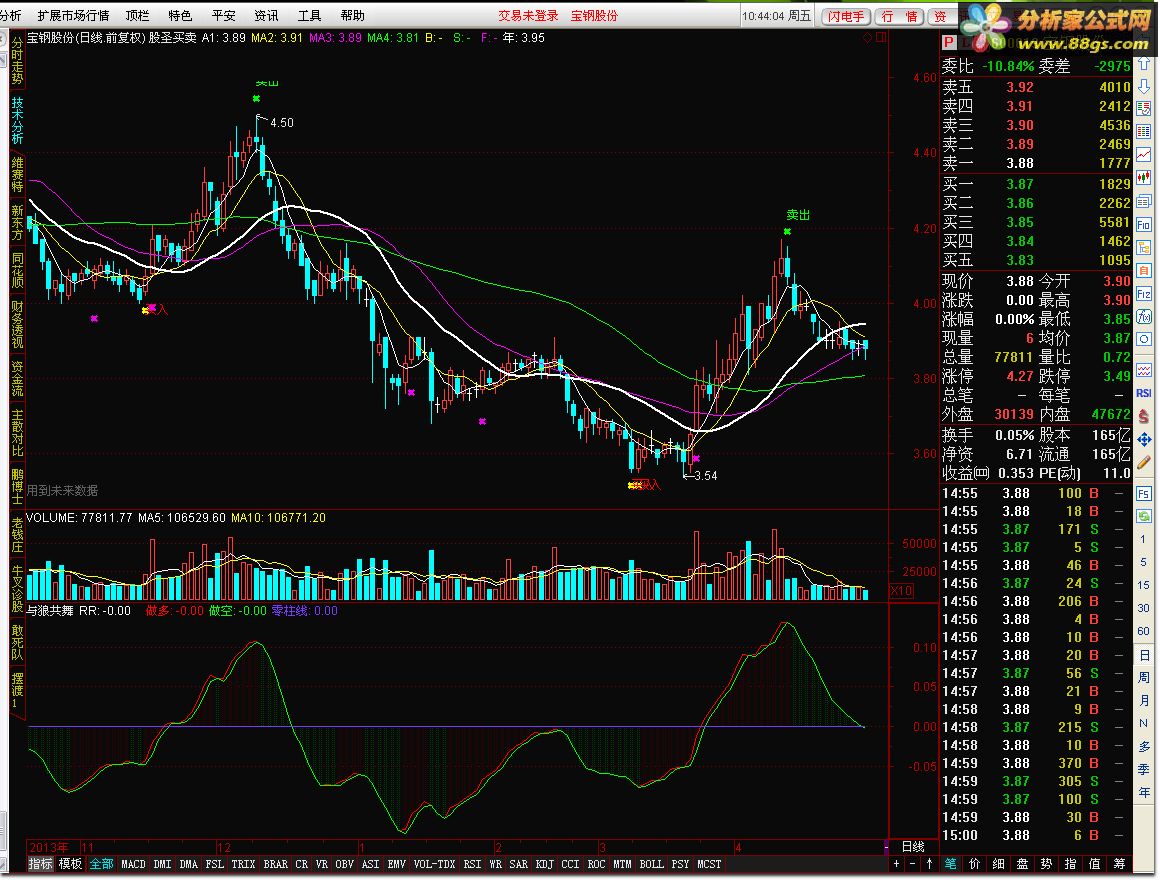
Task: Click the minus zoom button at bottom
Action: pyautogui.click(x=912, y=864)
